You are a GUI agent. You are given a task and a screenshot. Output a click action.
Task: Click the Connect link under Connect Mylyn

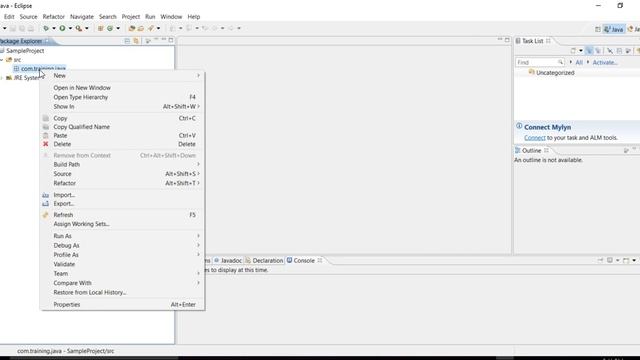(x=535, y=138)
